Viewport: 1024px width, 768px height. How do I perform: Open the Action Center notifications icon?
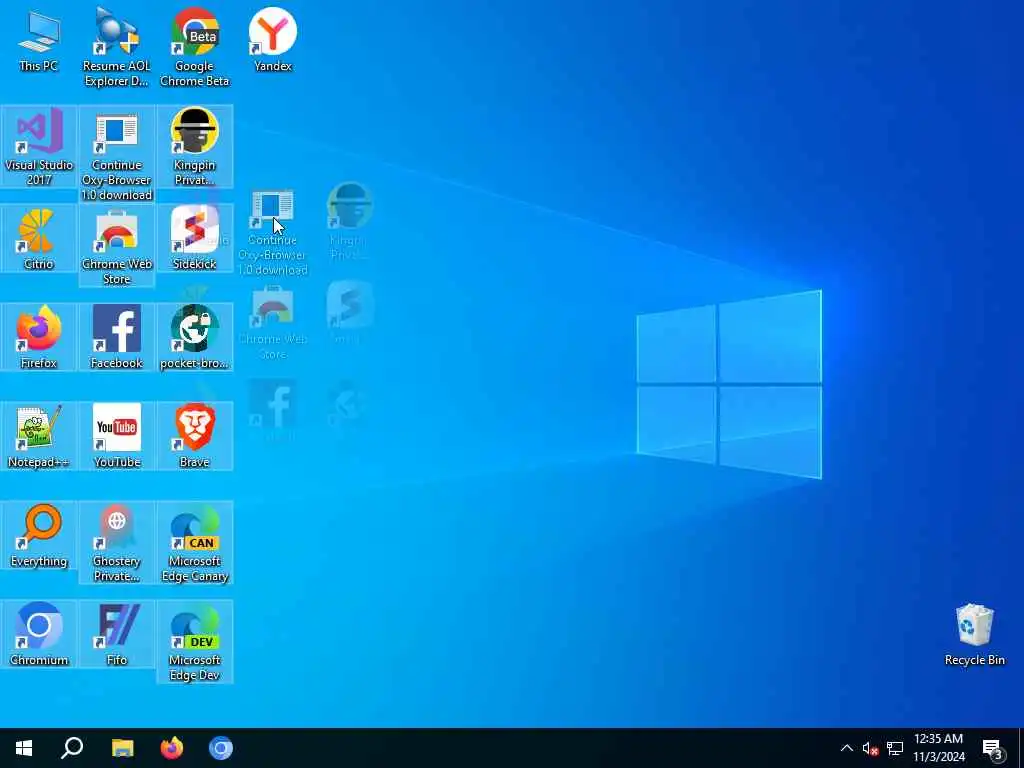pyautogui.click(x=993, y=748)
